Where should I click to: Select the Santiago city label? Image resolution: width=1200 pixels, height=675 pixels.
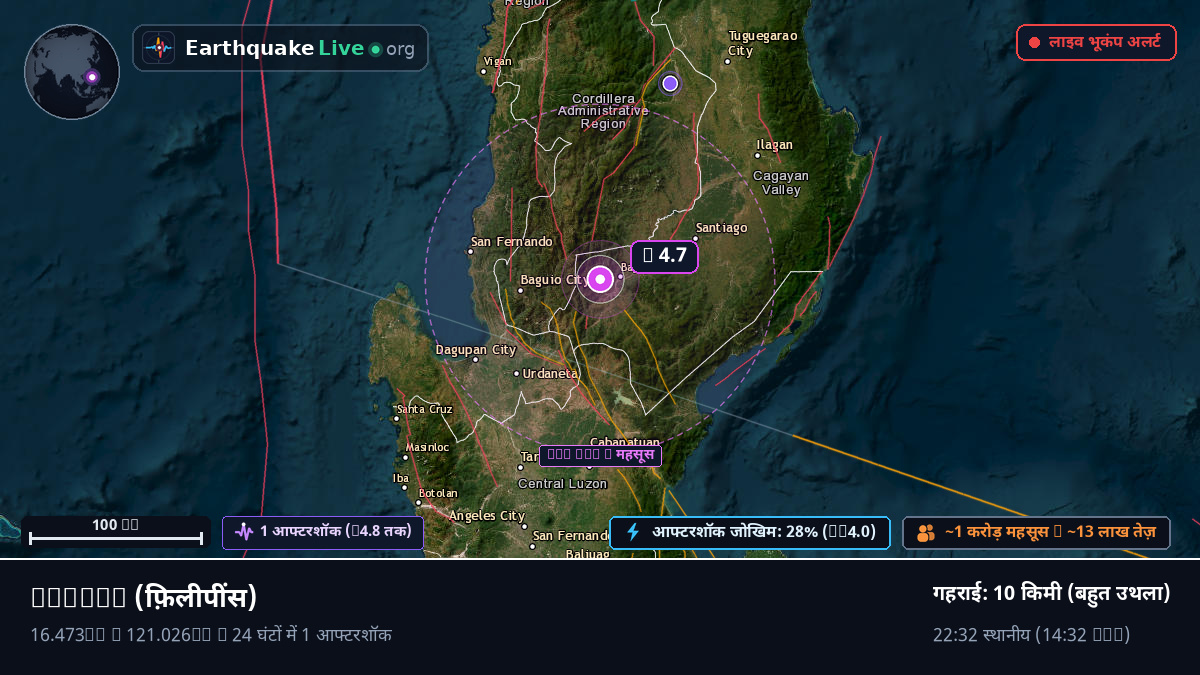coord(721,228)
